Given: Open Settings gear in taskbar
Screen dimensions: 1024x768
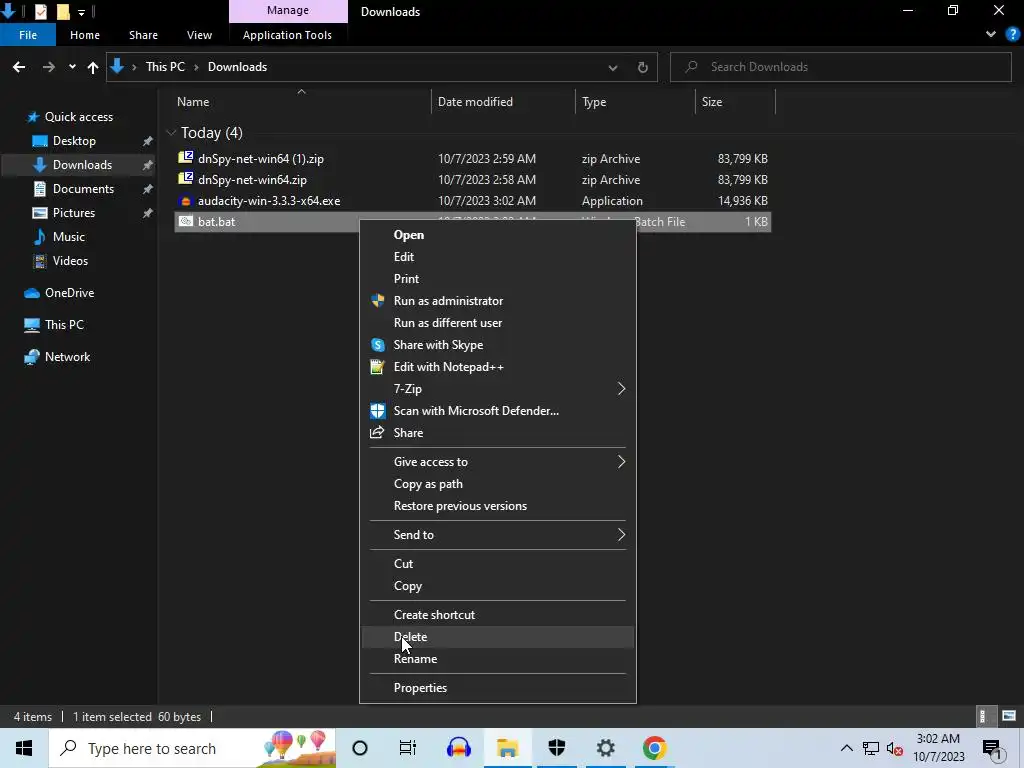Looking at the screenshot, I should pos(605,748).
